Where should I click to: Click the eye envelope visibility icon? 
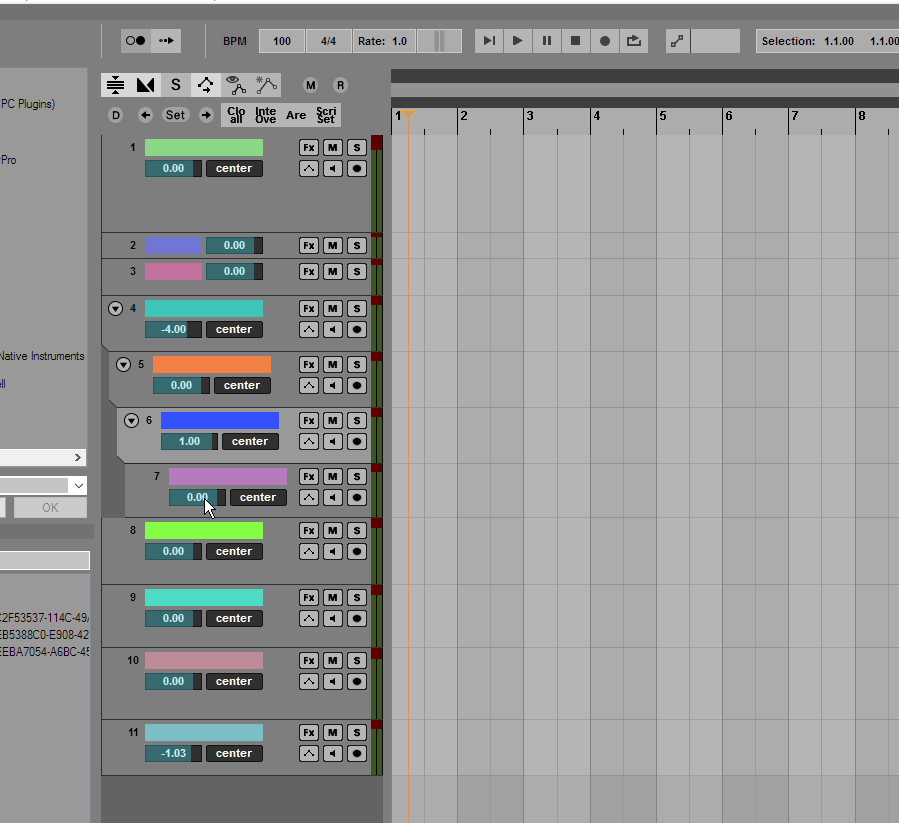[236, 85]
